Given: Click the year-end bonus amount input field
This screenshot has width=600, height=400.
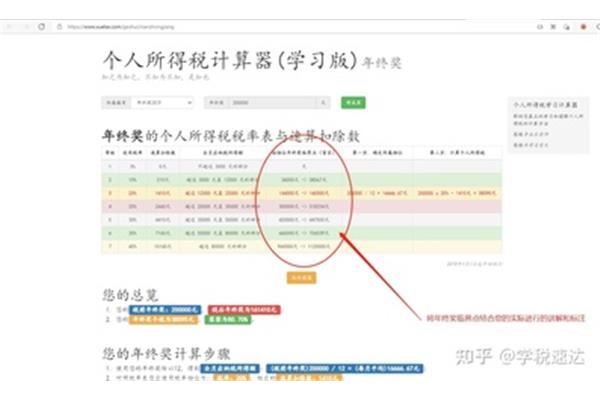Looking at the screenshot, I should click(272, 103).
